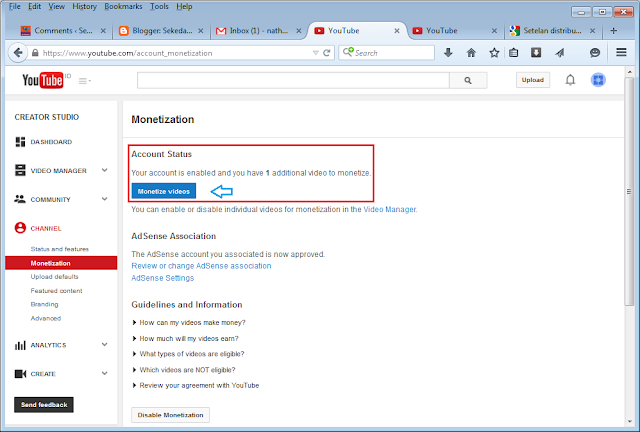This screenshot has width=640, height=432.
Task: Expand "What types of videos are eligible?"
Action: tap(188, 354)
